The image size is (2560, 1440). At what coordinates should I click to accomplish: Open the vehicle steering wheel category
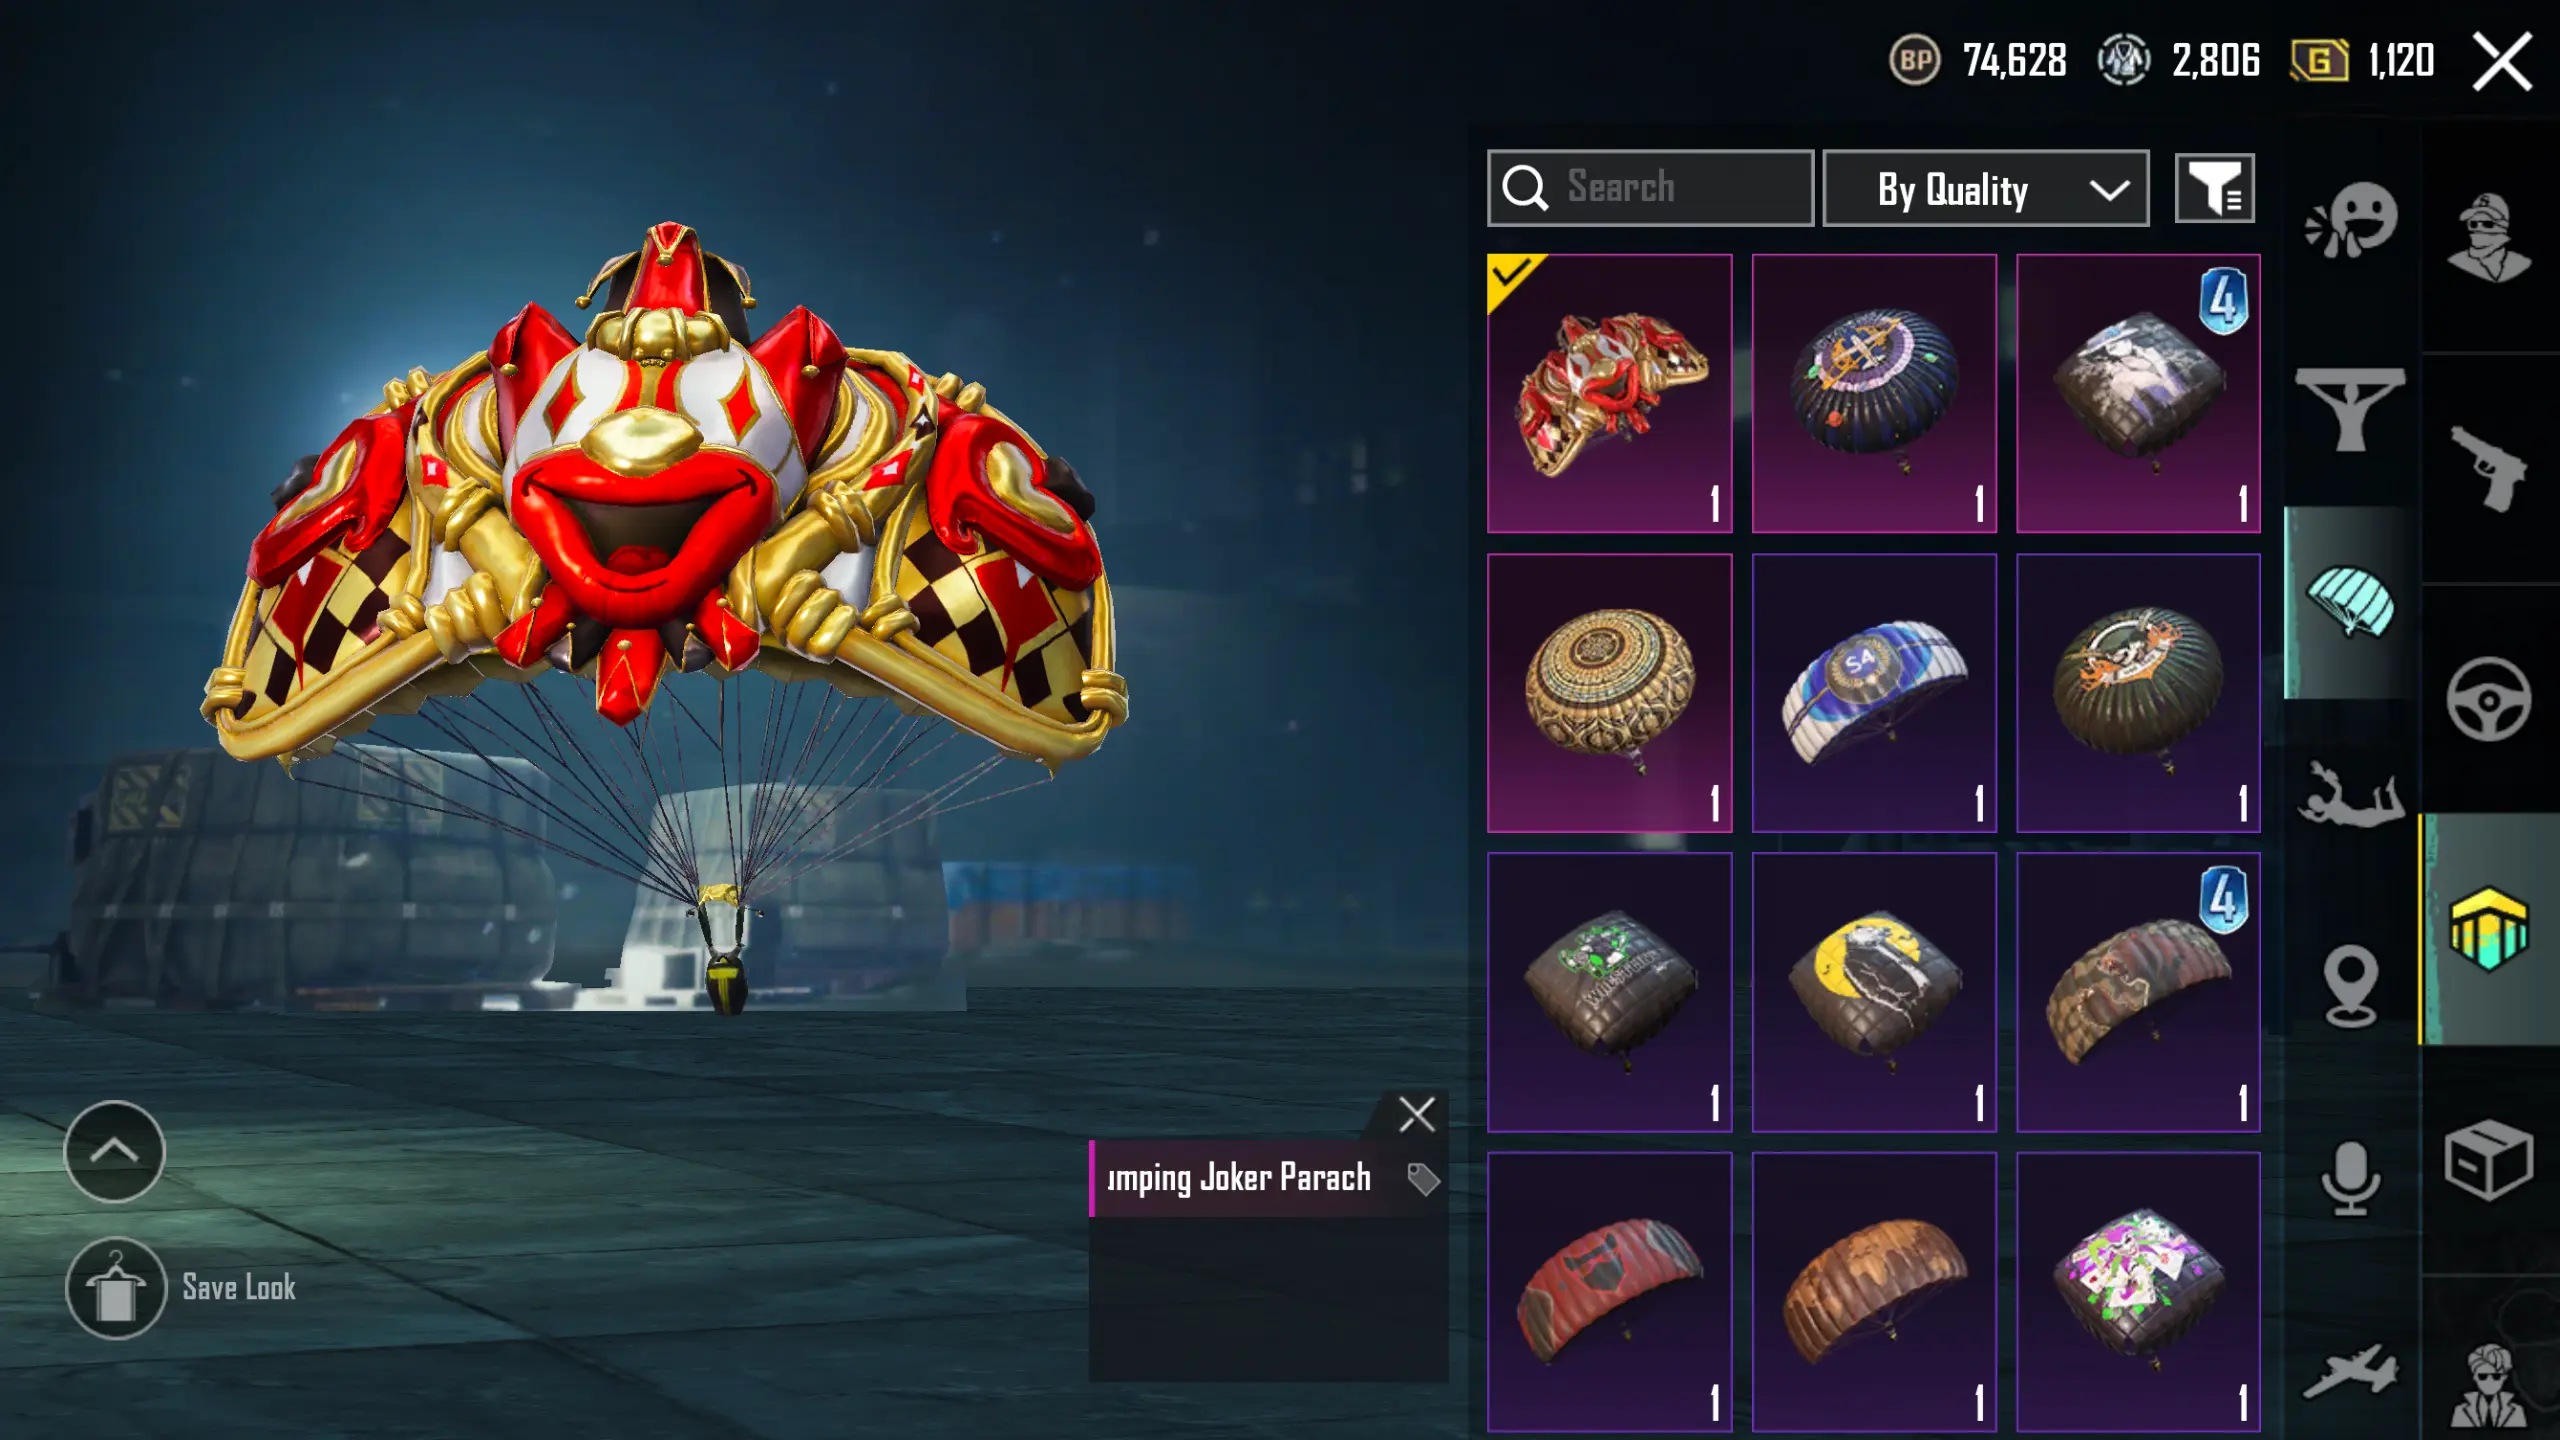click(2489, 698)
